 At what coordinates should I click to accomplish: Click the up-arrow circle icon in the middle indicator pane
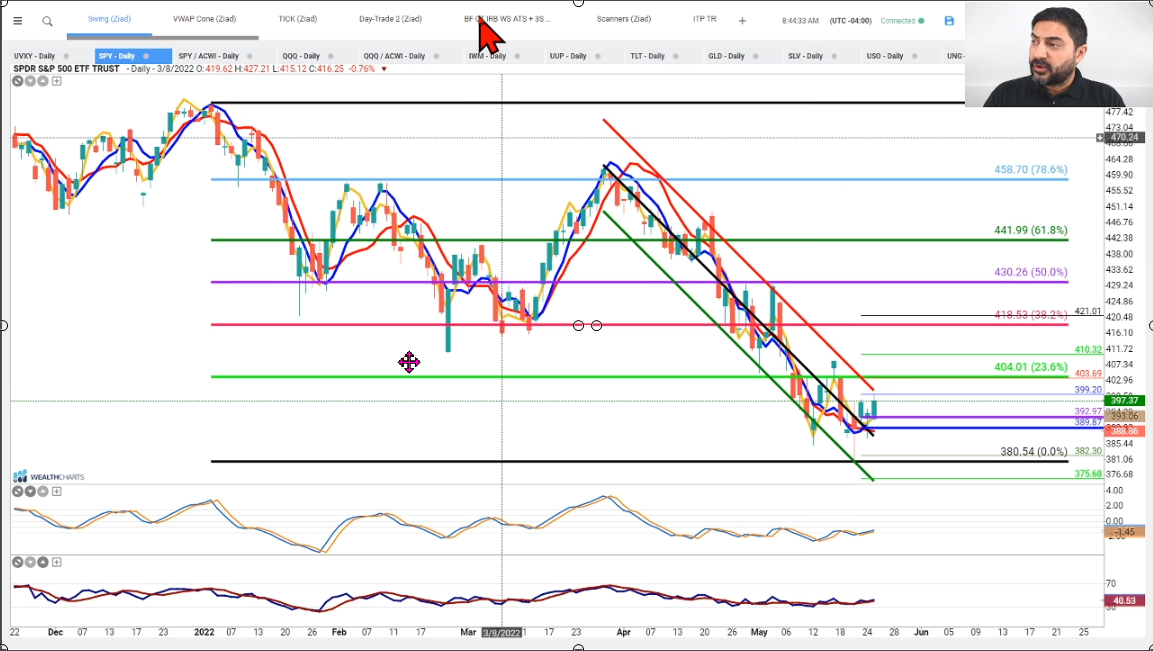[x=43, y=491]
